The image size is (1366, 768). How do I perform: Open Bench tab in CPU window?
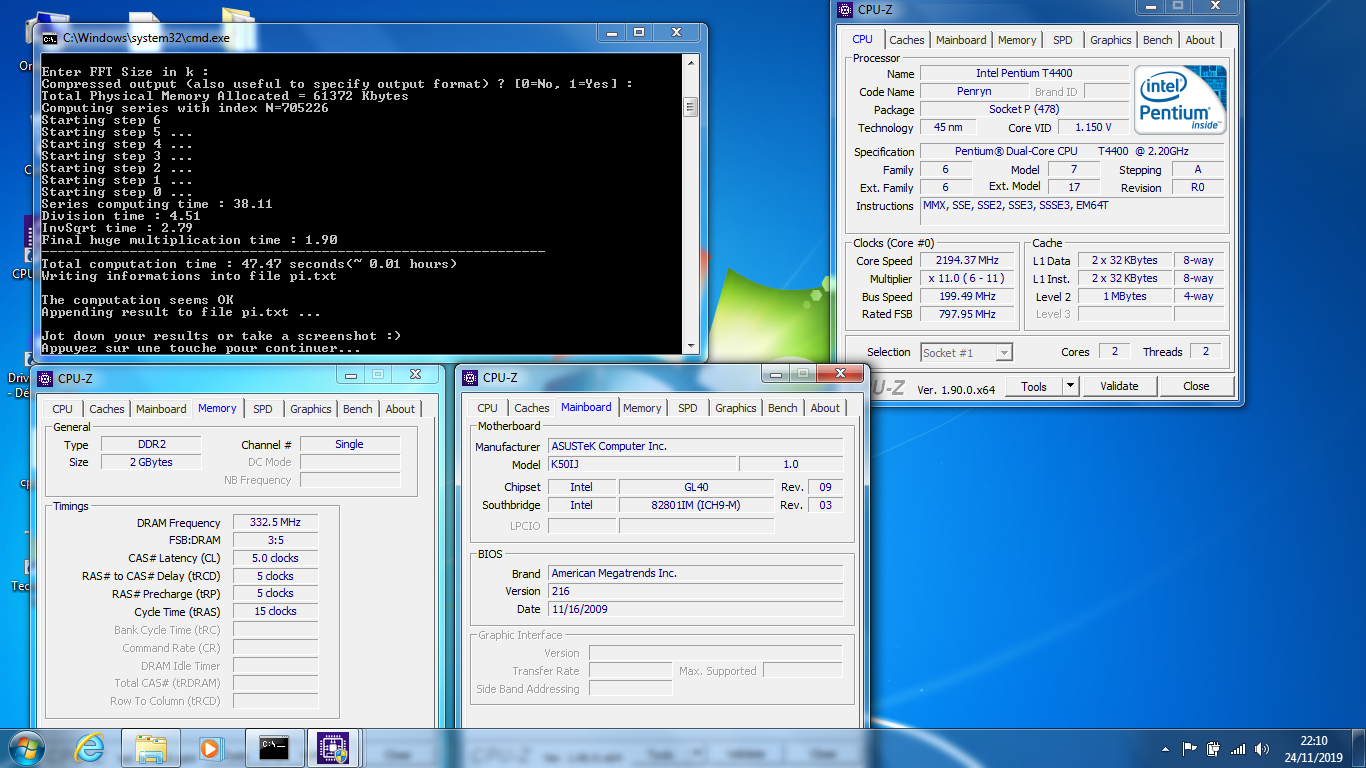[x=1158, y=40]
